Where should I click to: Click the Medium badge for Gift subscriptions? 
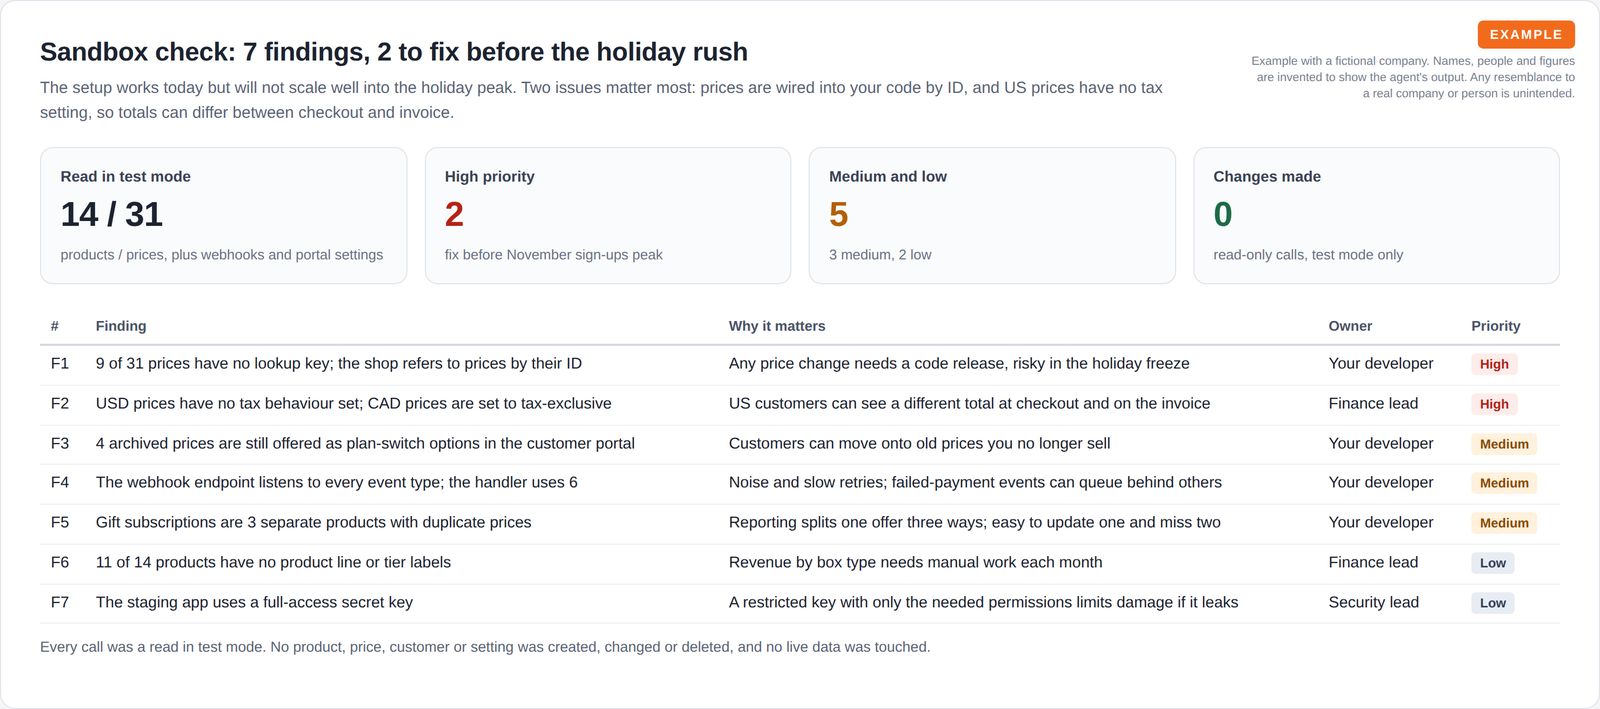1504,523
